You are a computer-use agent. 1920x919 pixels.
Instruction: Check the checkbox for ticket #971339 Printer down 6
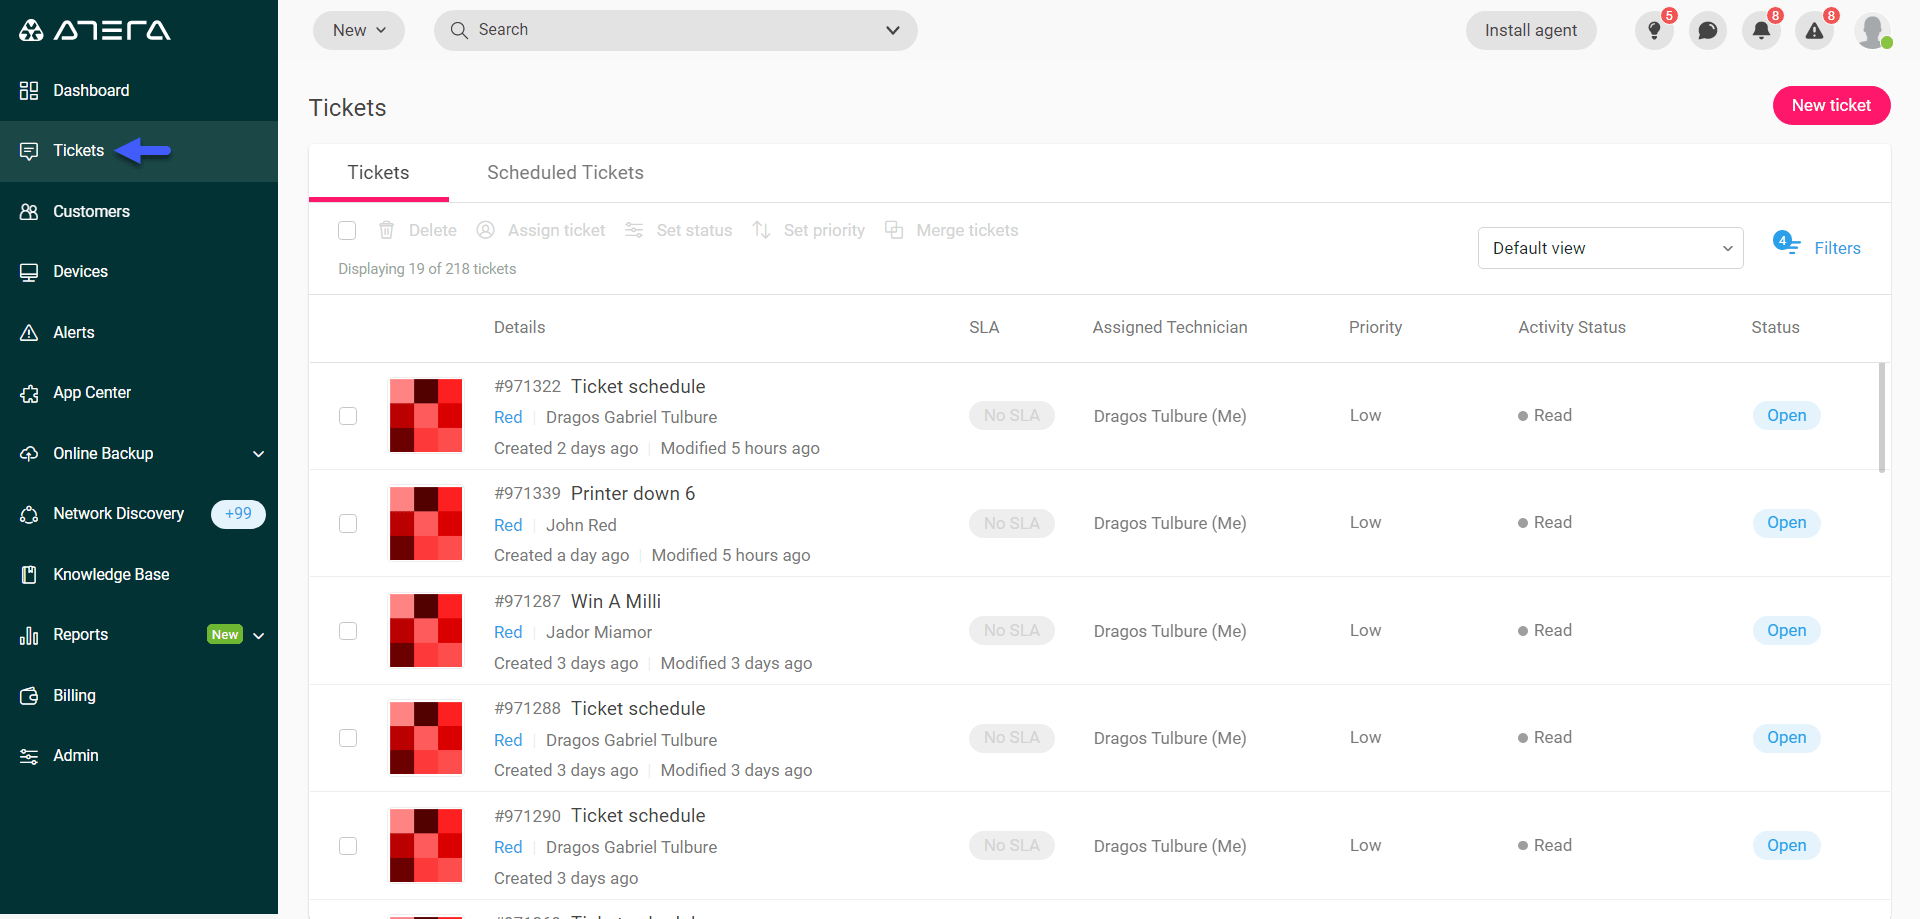point(347,523)
